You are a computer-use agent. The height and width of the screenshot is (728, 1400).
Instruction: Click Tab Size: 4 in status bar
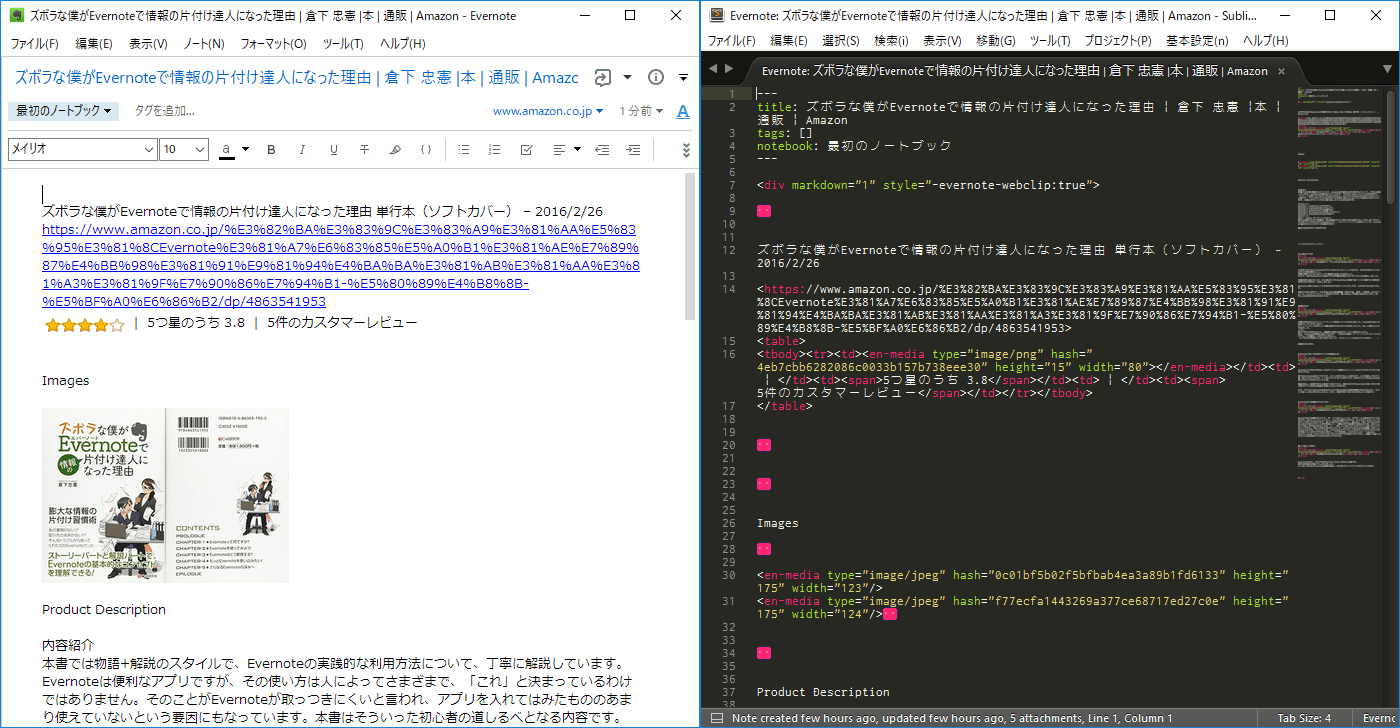(x=1304, y=718)
